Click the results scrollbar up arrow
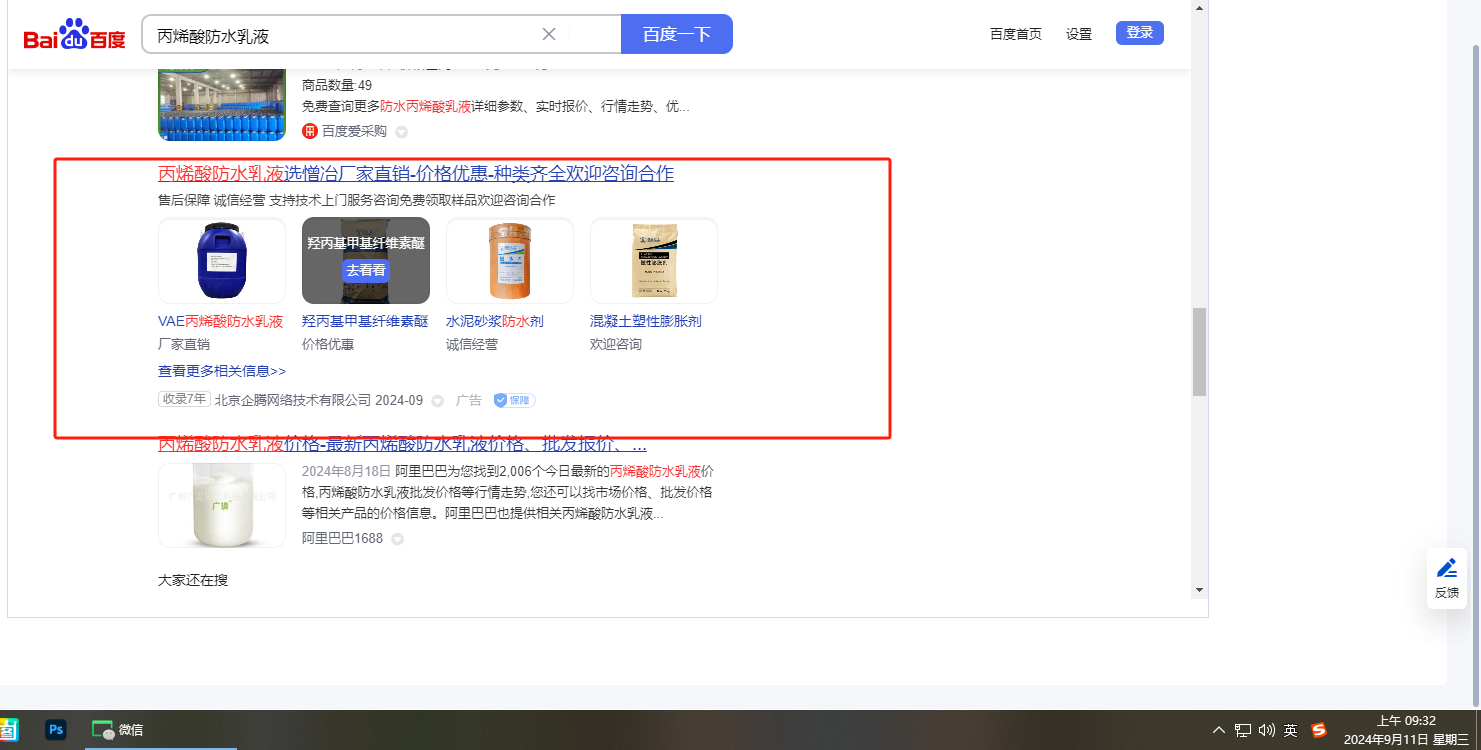Screen dimensions: 1481x750 (x=1200, y=8)
